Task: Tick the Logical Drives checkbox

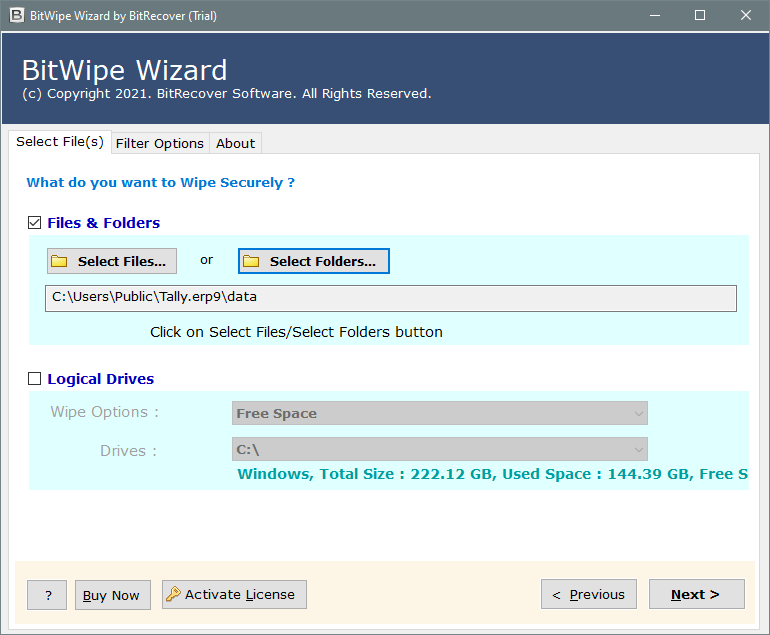Action: pos(34,379)
